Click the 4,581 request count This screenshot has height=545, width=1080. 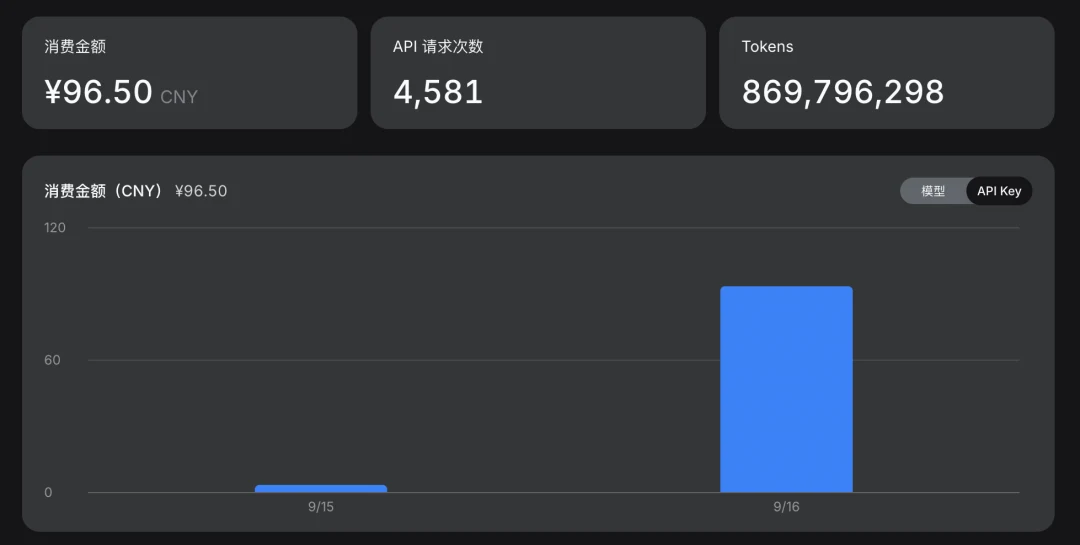pos(438,92)
